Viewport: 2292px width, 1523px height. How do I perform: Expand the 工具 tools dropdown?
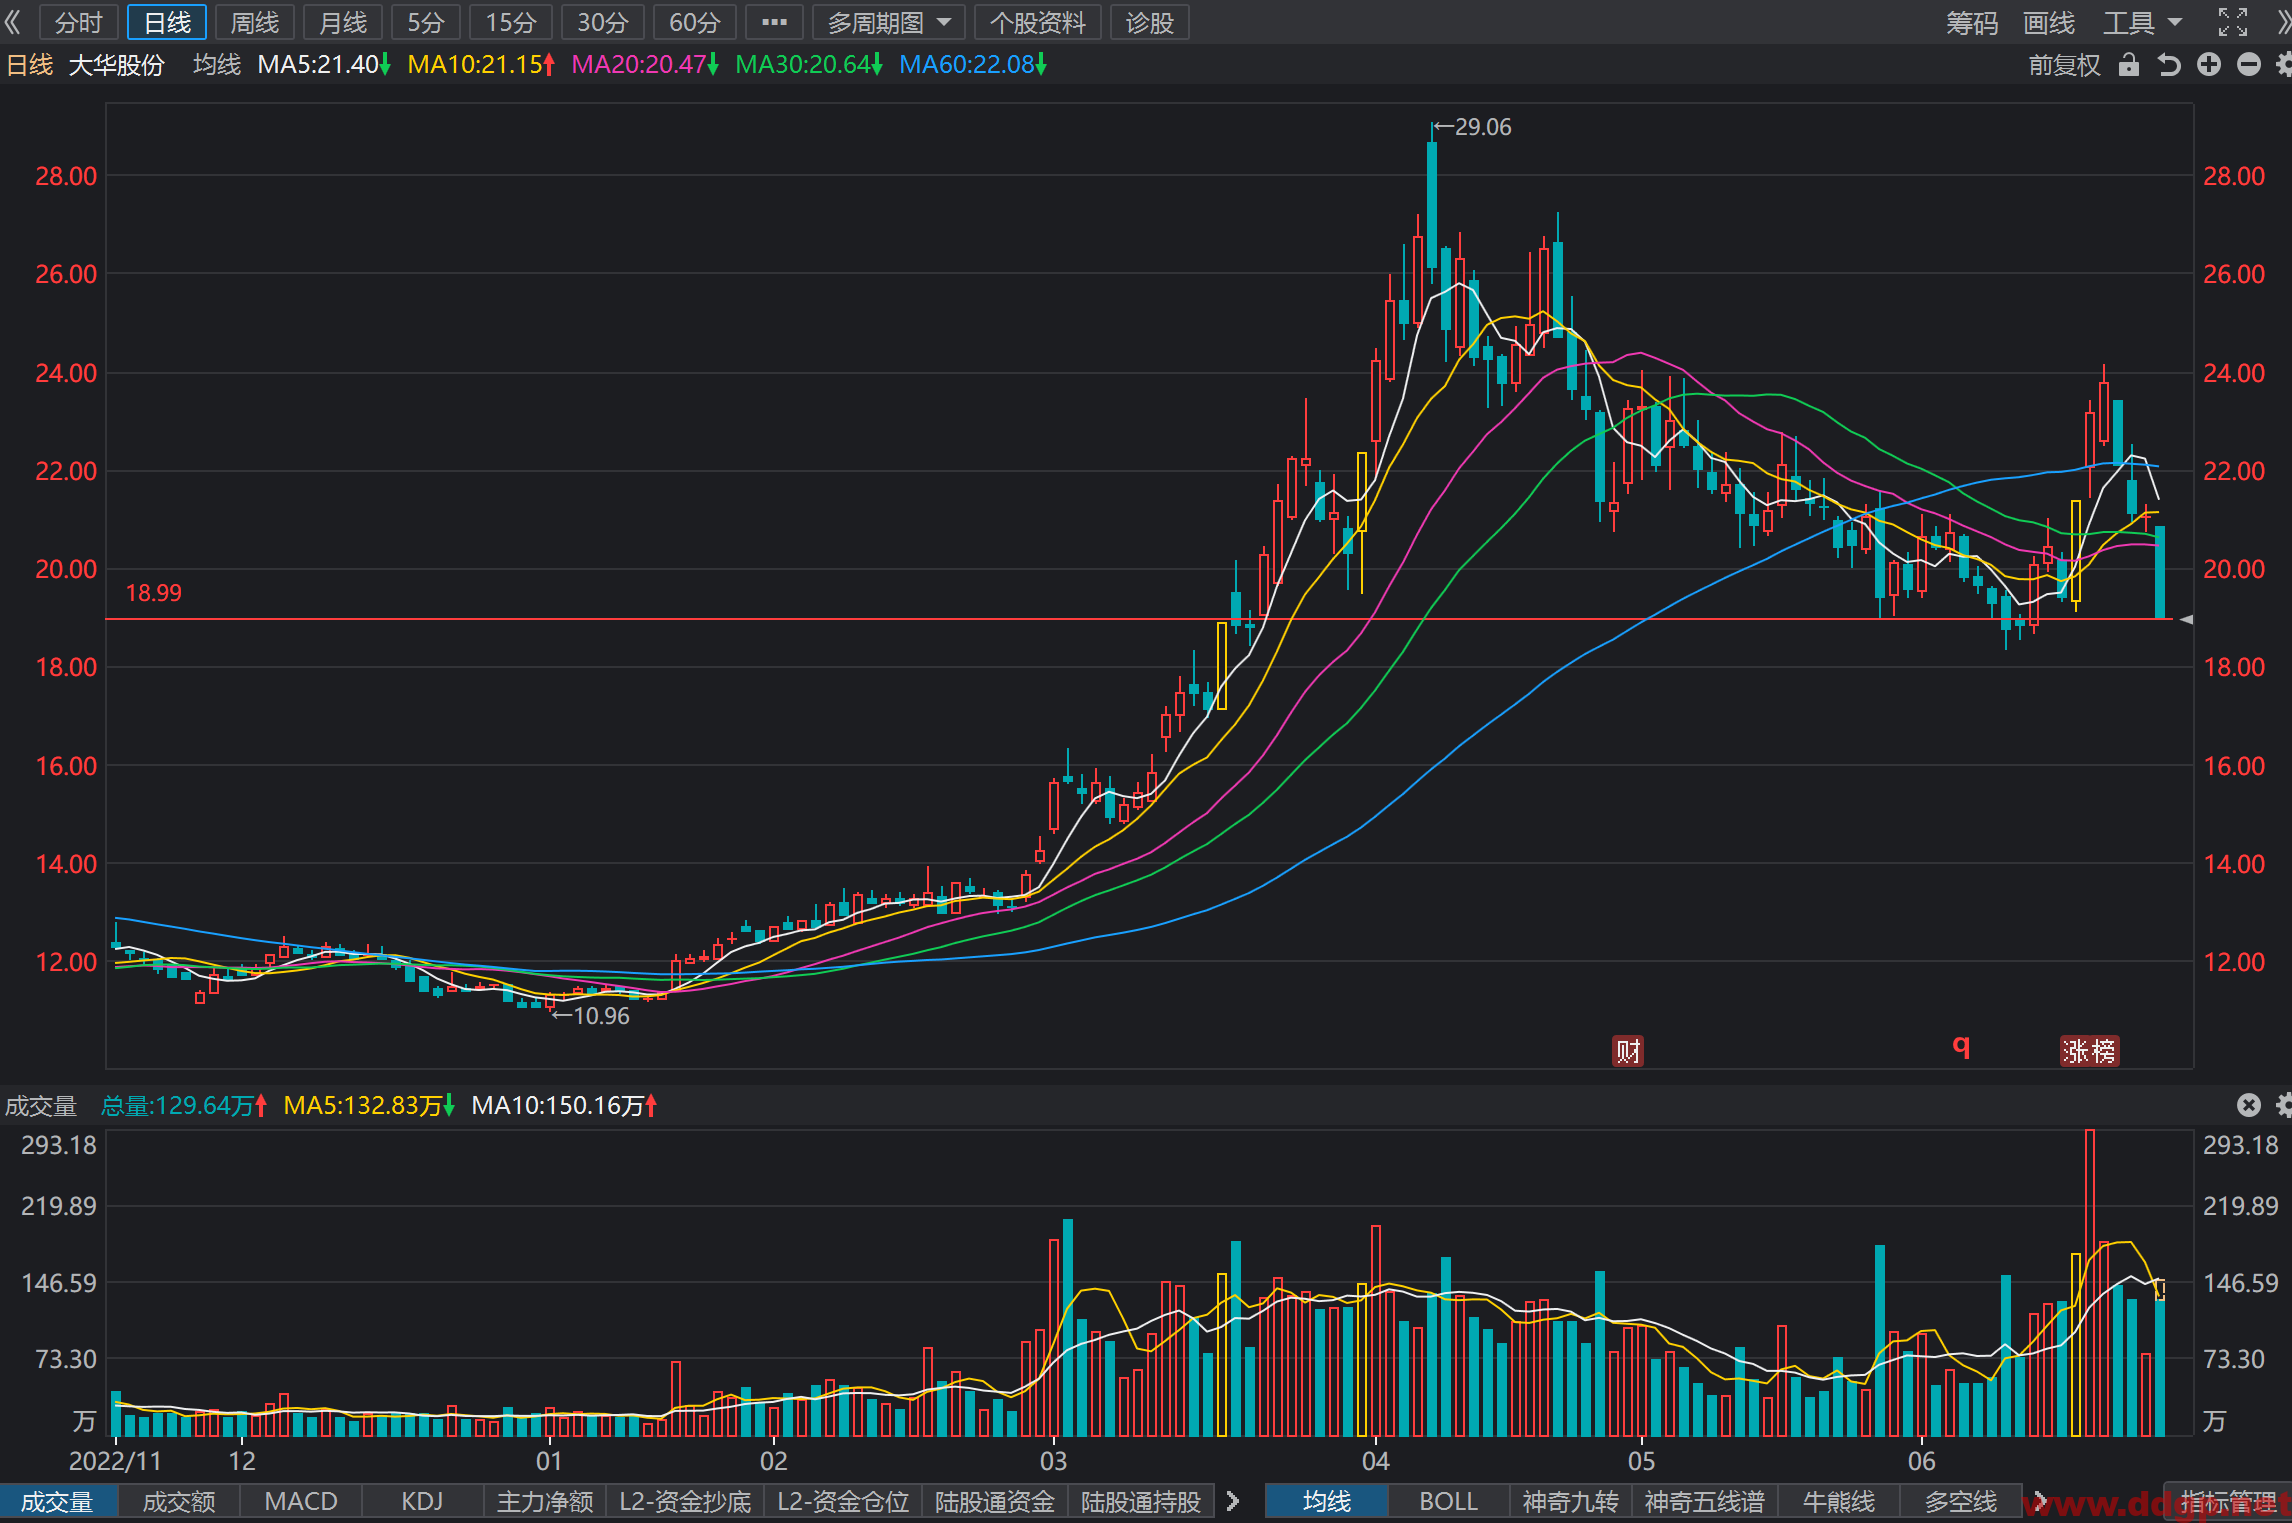pyautogui.click(x=2142, y=22)
